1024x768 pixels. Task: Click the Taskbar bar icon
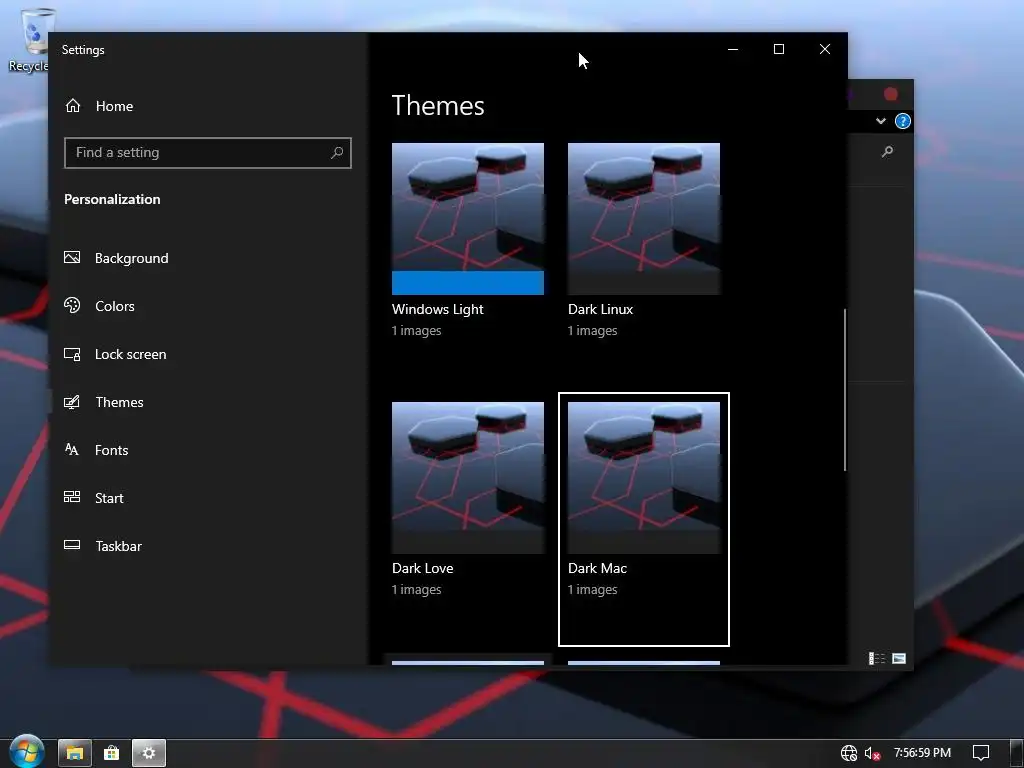pos(72,545)
